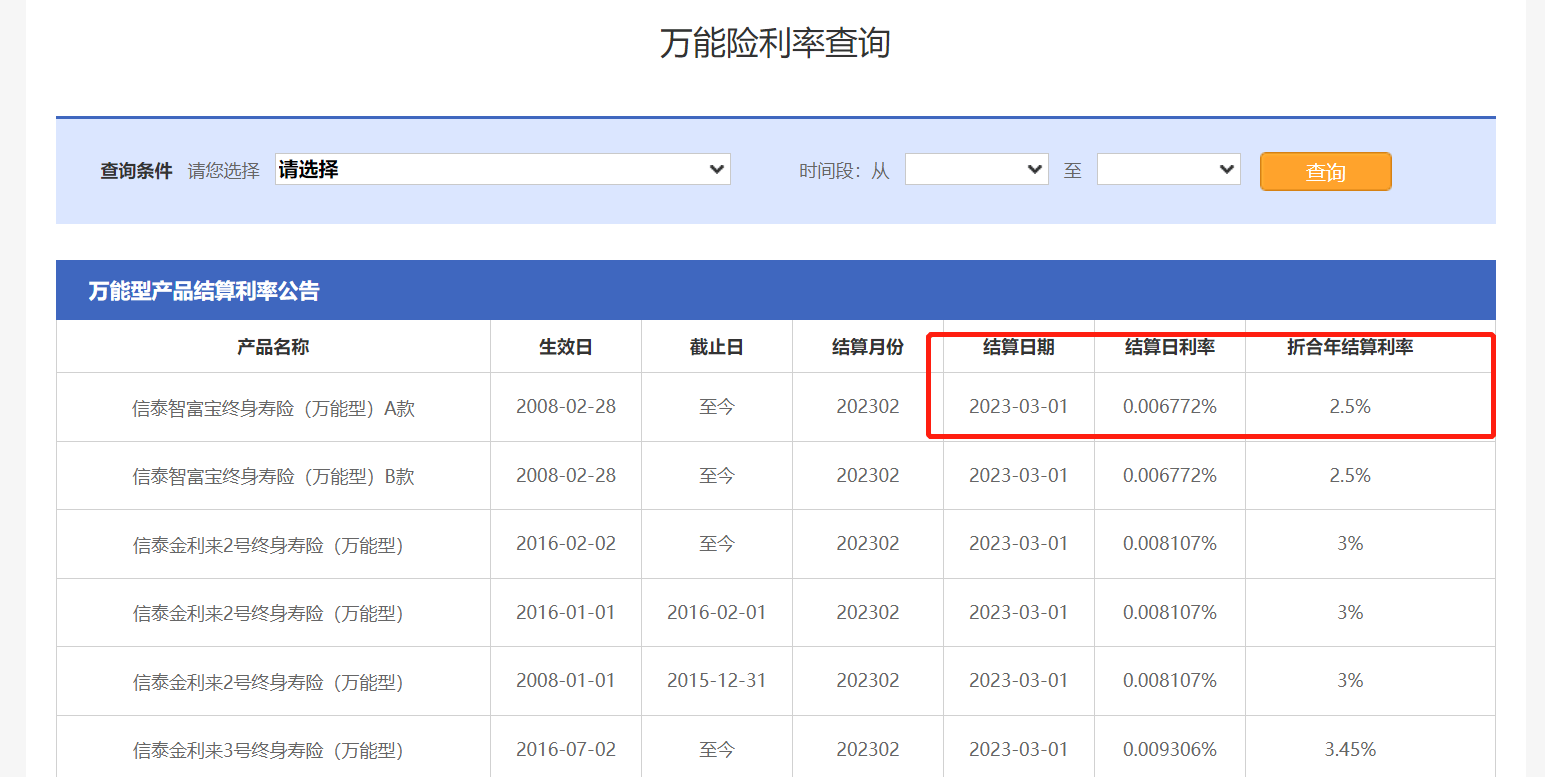Screen dimensions: 1545x777
Task: Click 2016-02-02 effective date cell
Action: (566, 544)
